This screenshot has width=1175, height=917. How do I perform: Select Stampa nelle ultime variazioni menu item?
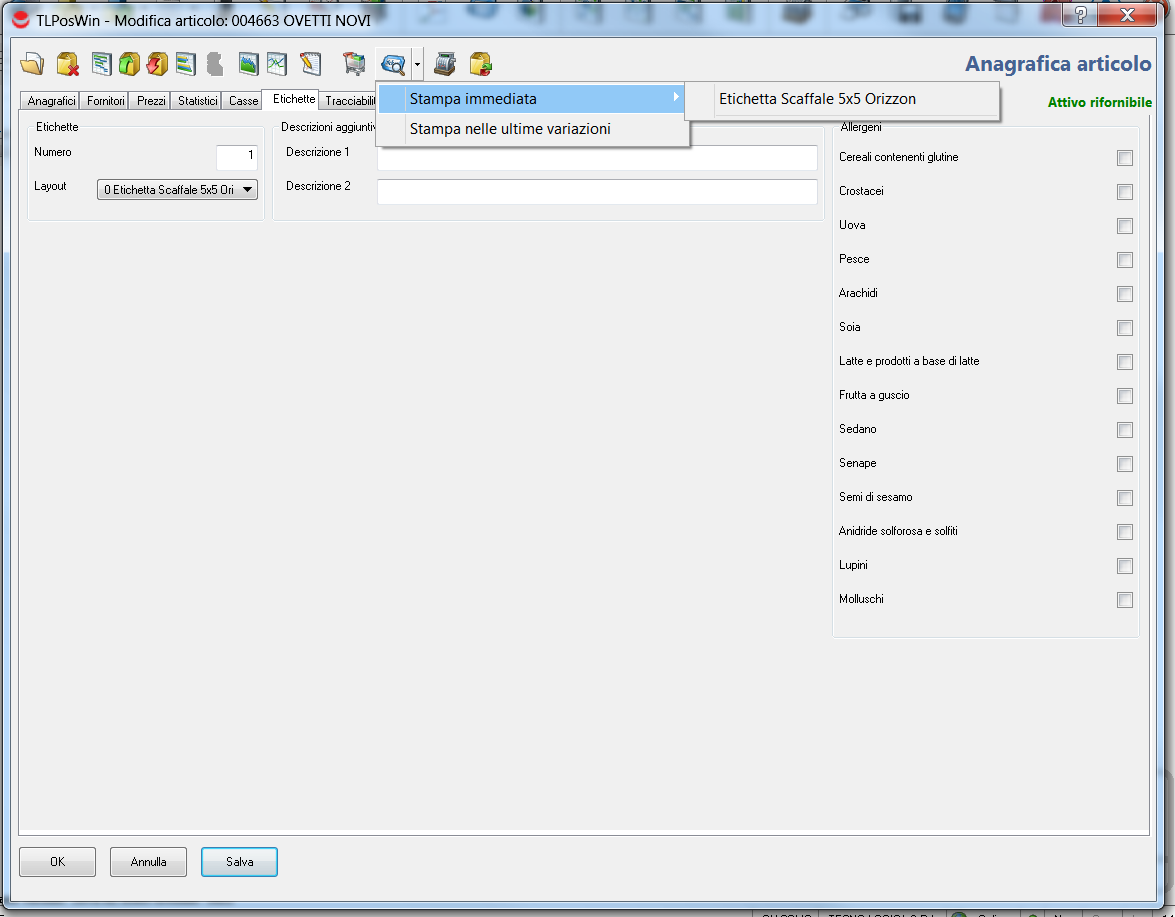(510, 129)
